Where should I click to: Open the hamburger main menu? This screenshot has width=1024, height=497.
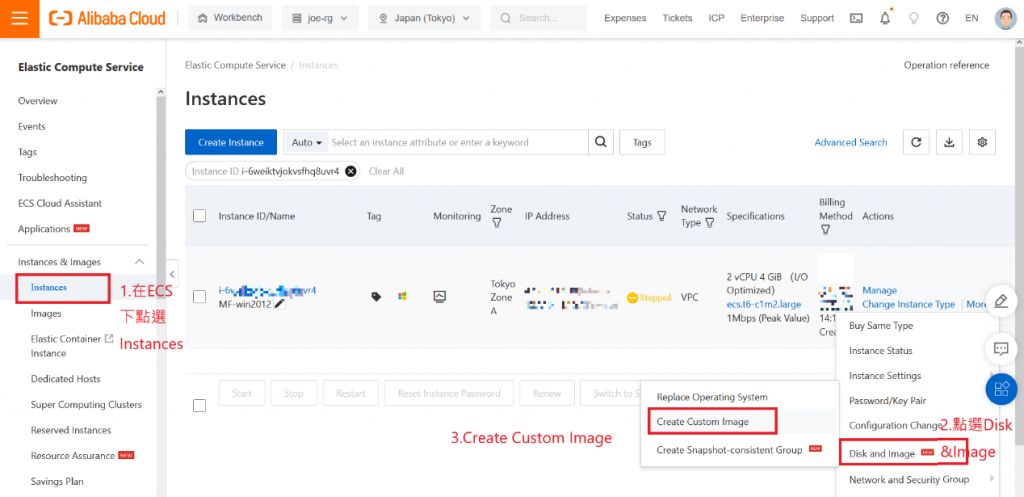20,18
